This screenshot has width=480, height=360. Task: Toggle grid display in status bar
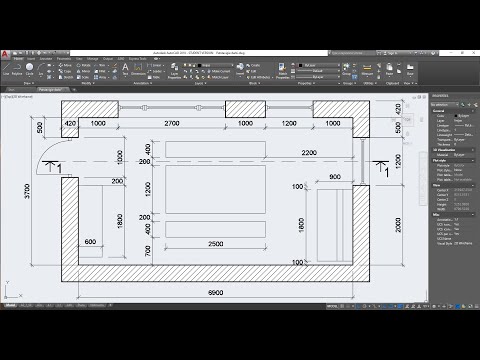(x=342, y=306)
